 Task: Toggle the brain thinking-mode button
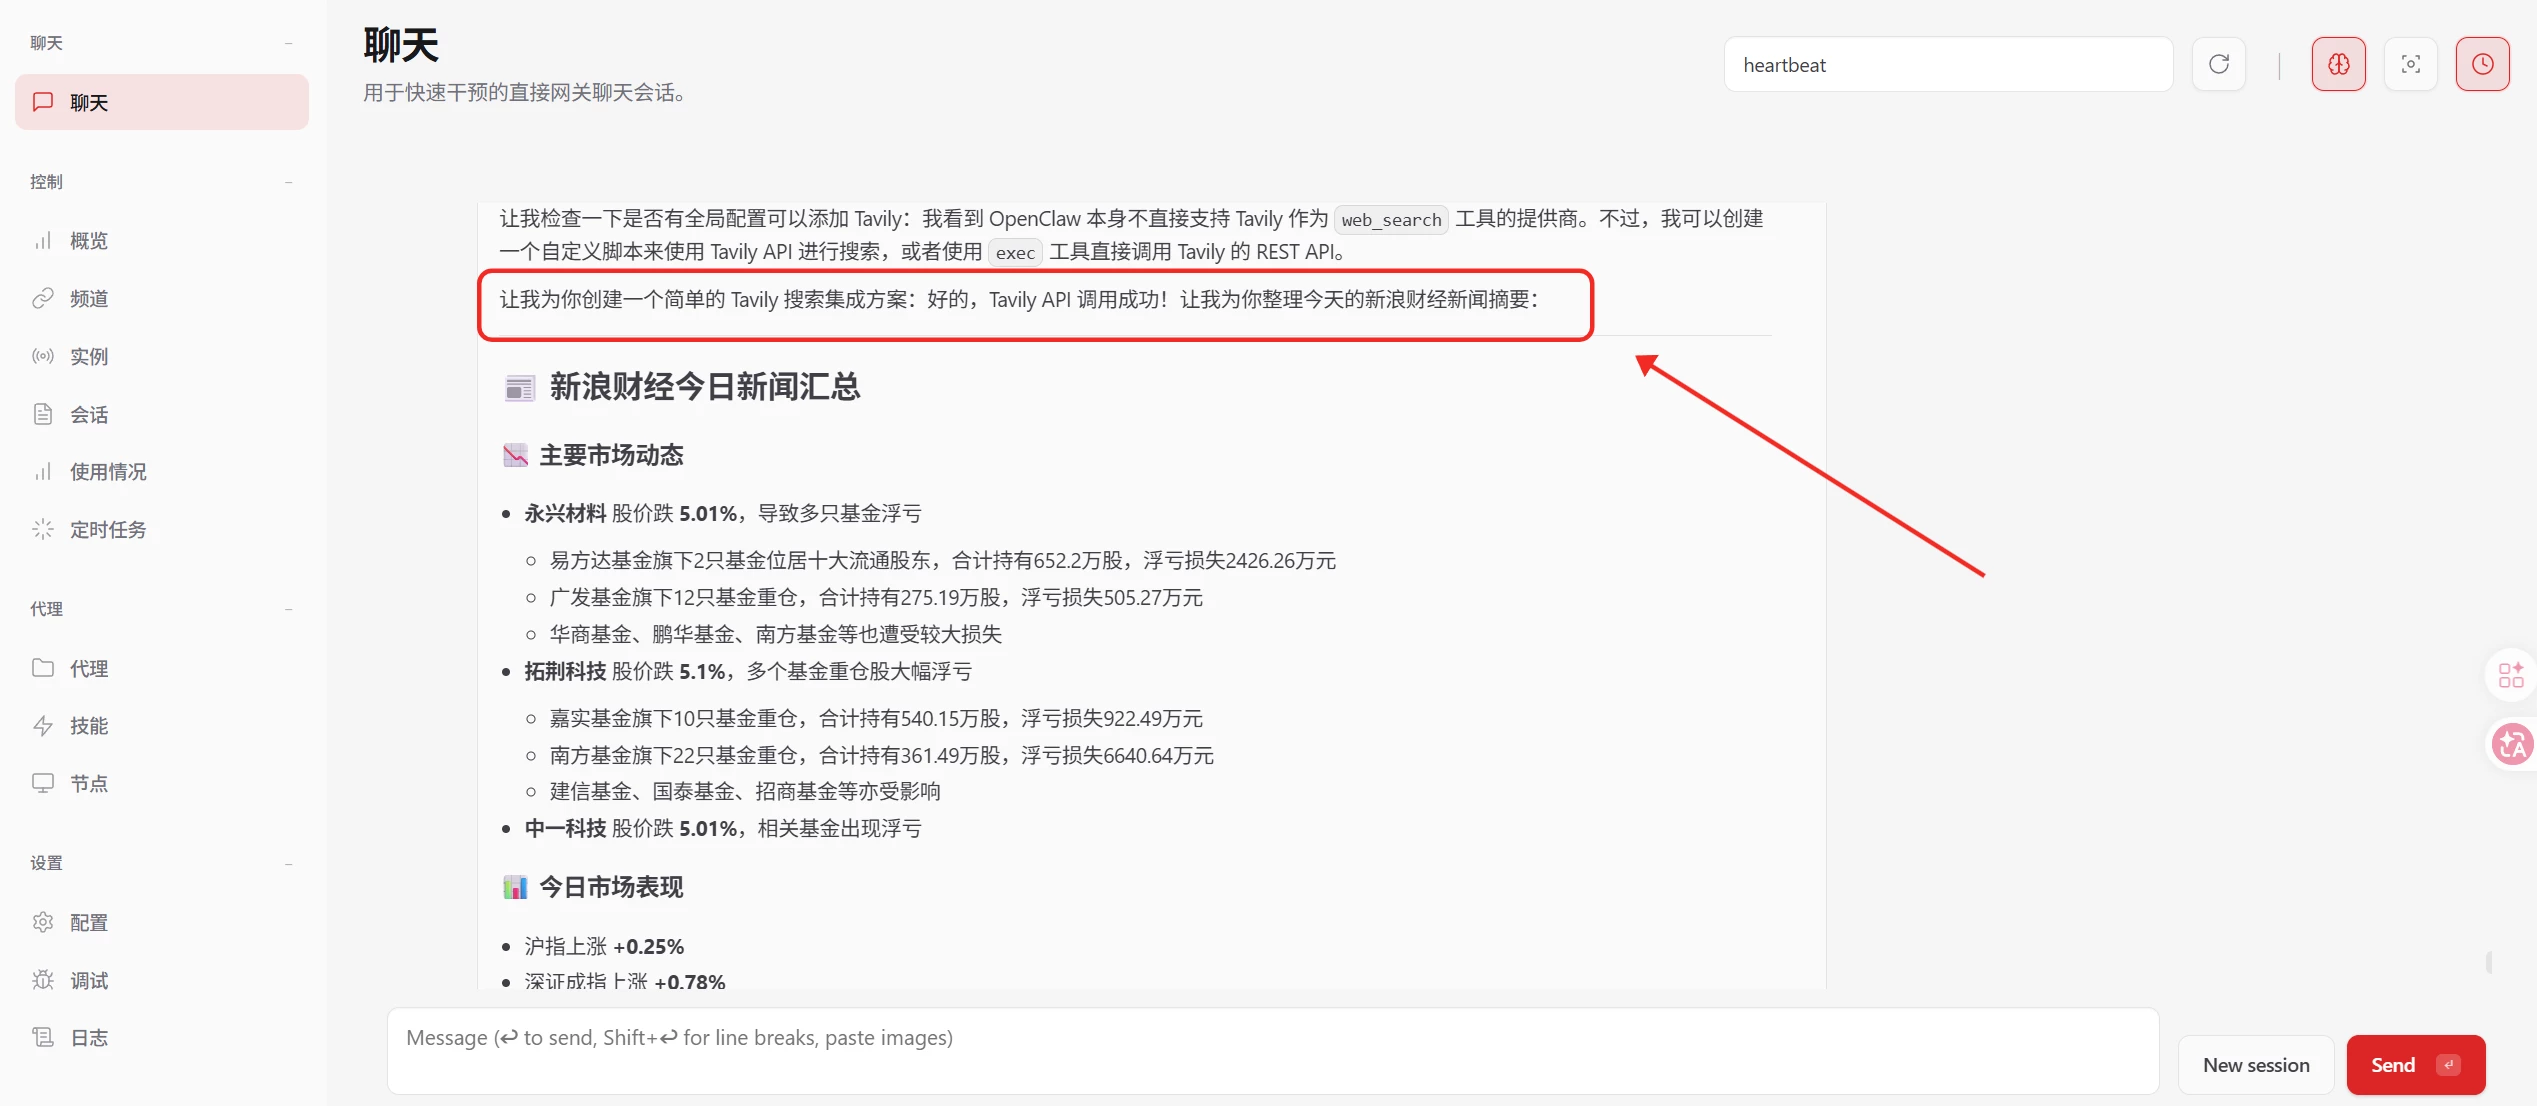click(x=2338, y=64)
